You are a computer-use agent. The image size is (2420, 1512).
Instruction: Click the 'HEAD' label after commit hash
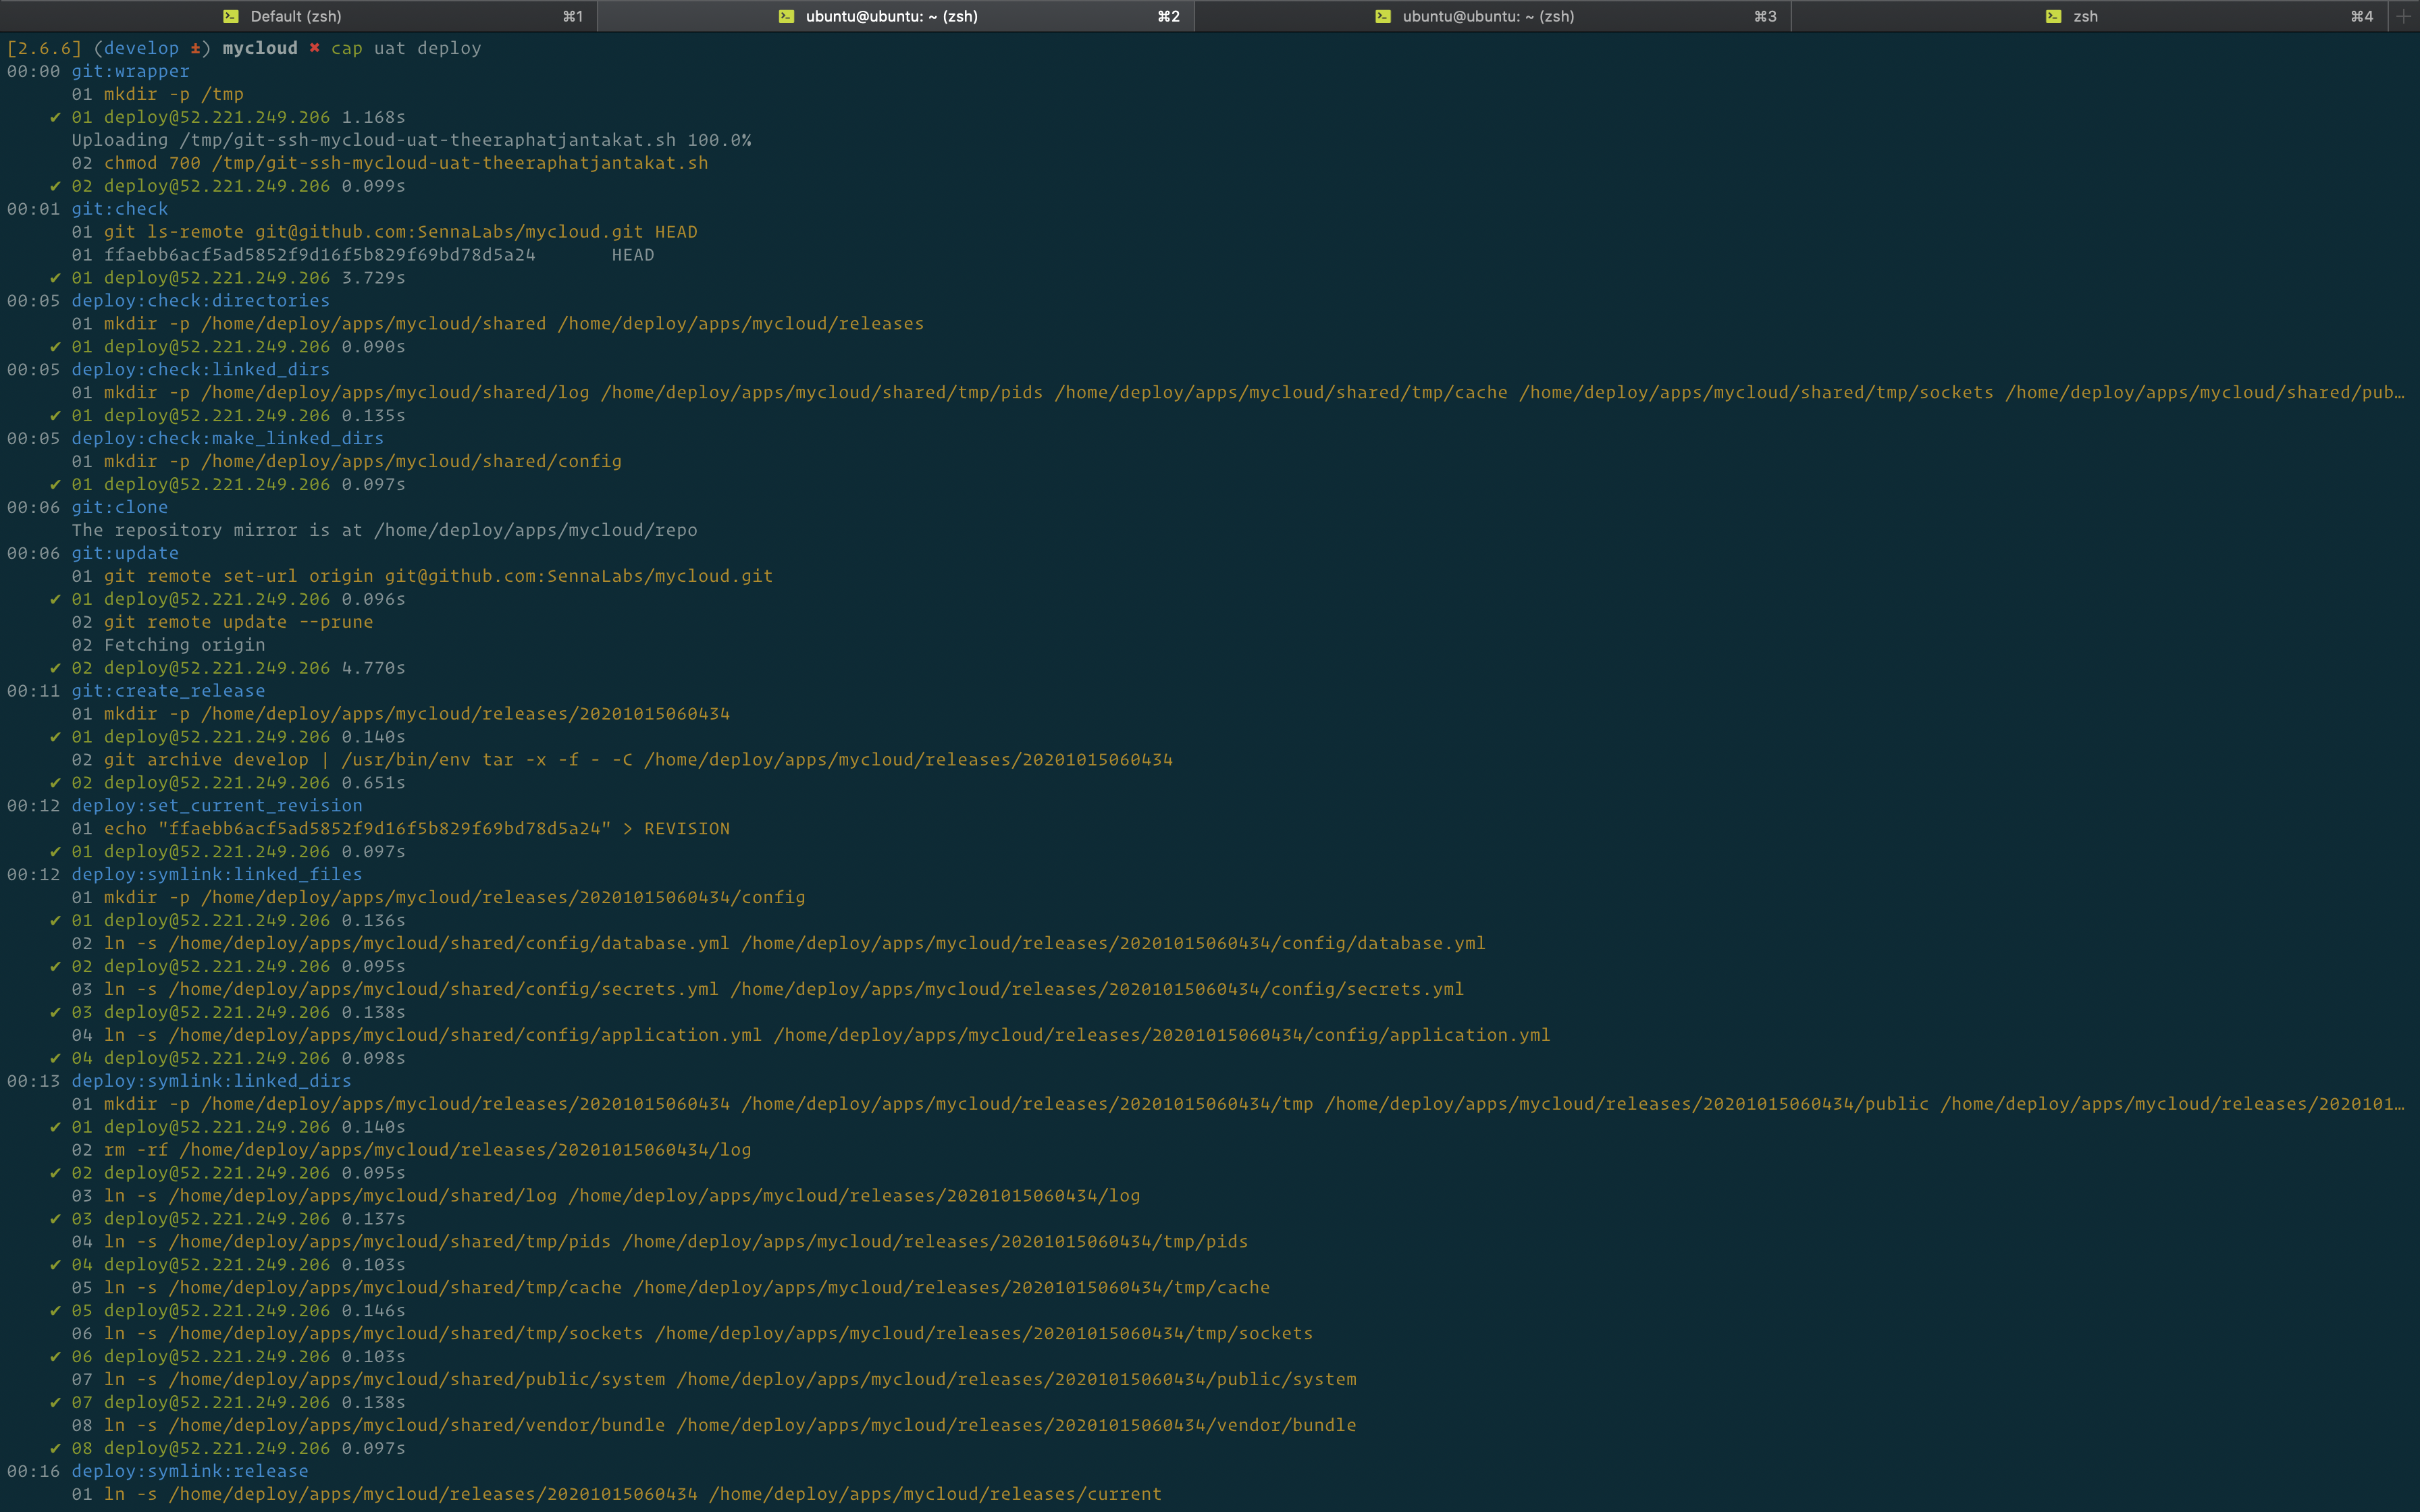633,255
